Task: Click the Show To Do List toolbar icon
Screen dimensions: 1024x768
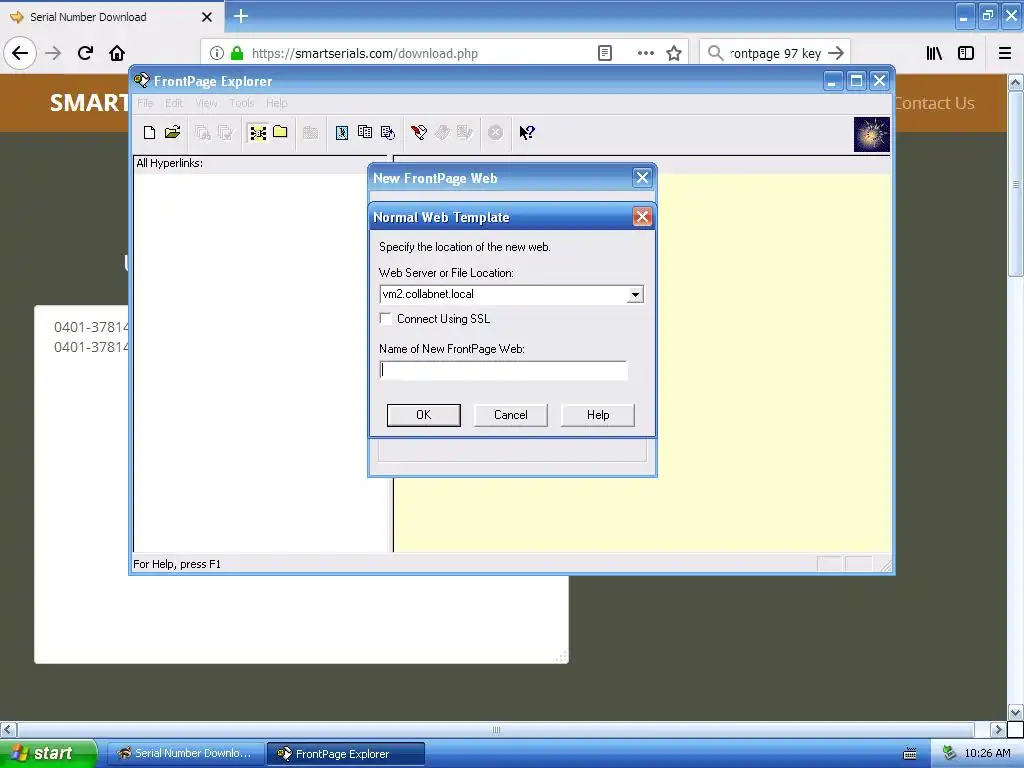Action: [442, 133]
